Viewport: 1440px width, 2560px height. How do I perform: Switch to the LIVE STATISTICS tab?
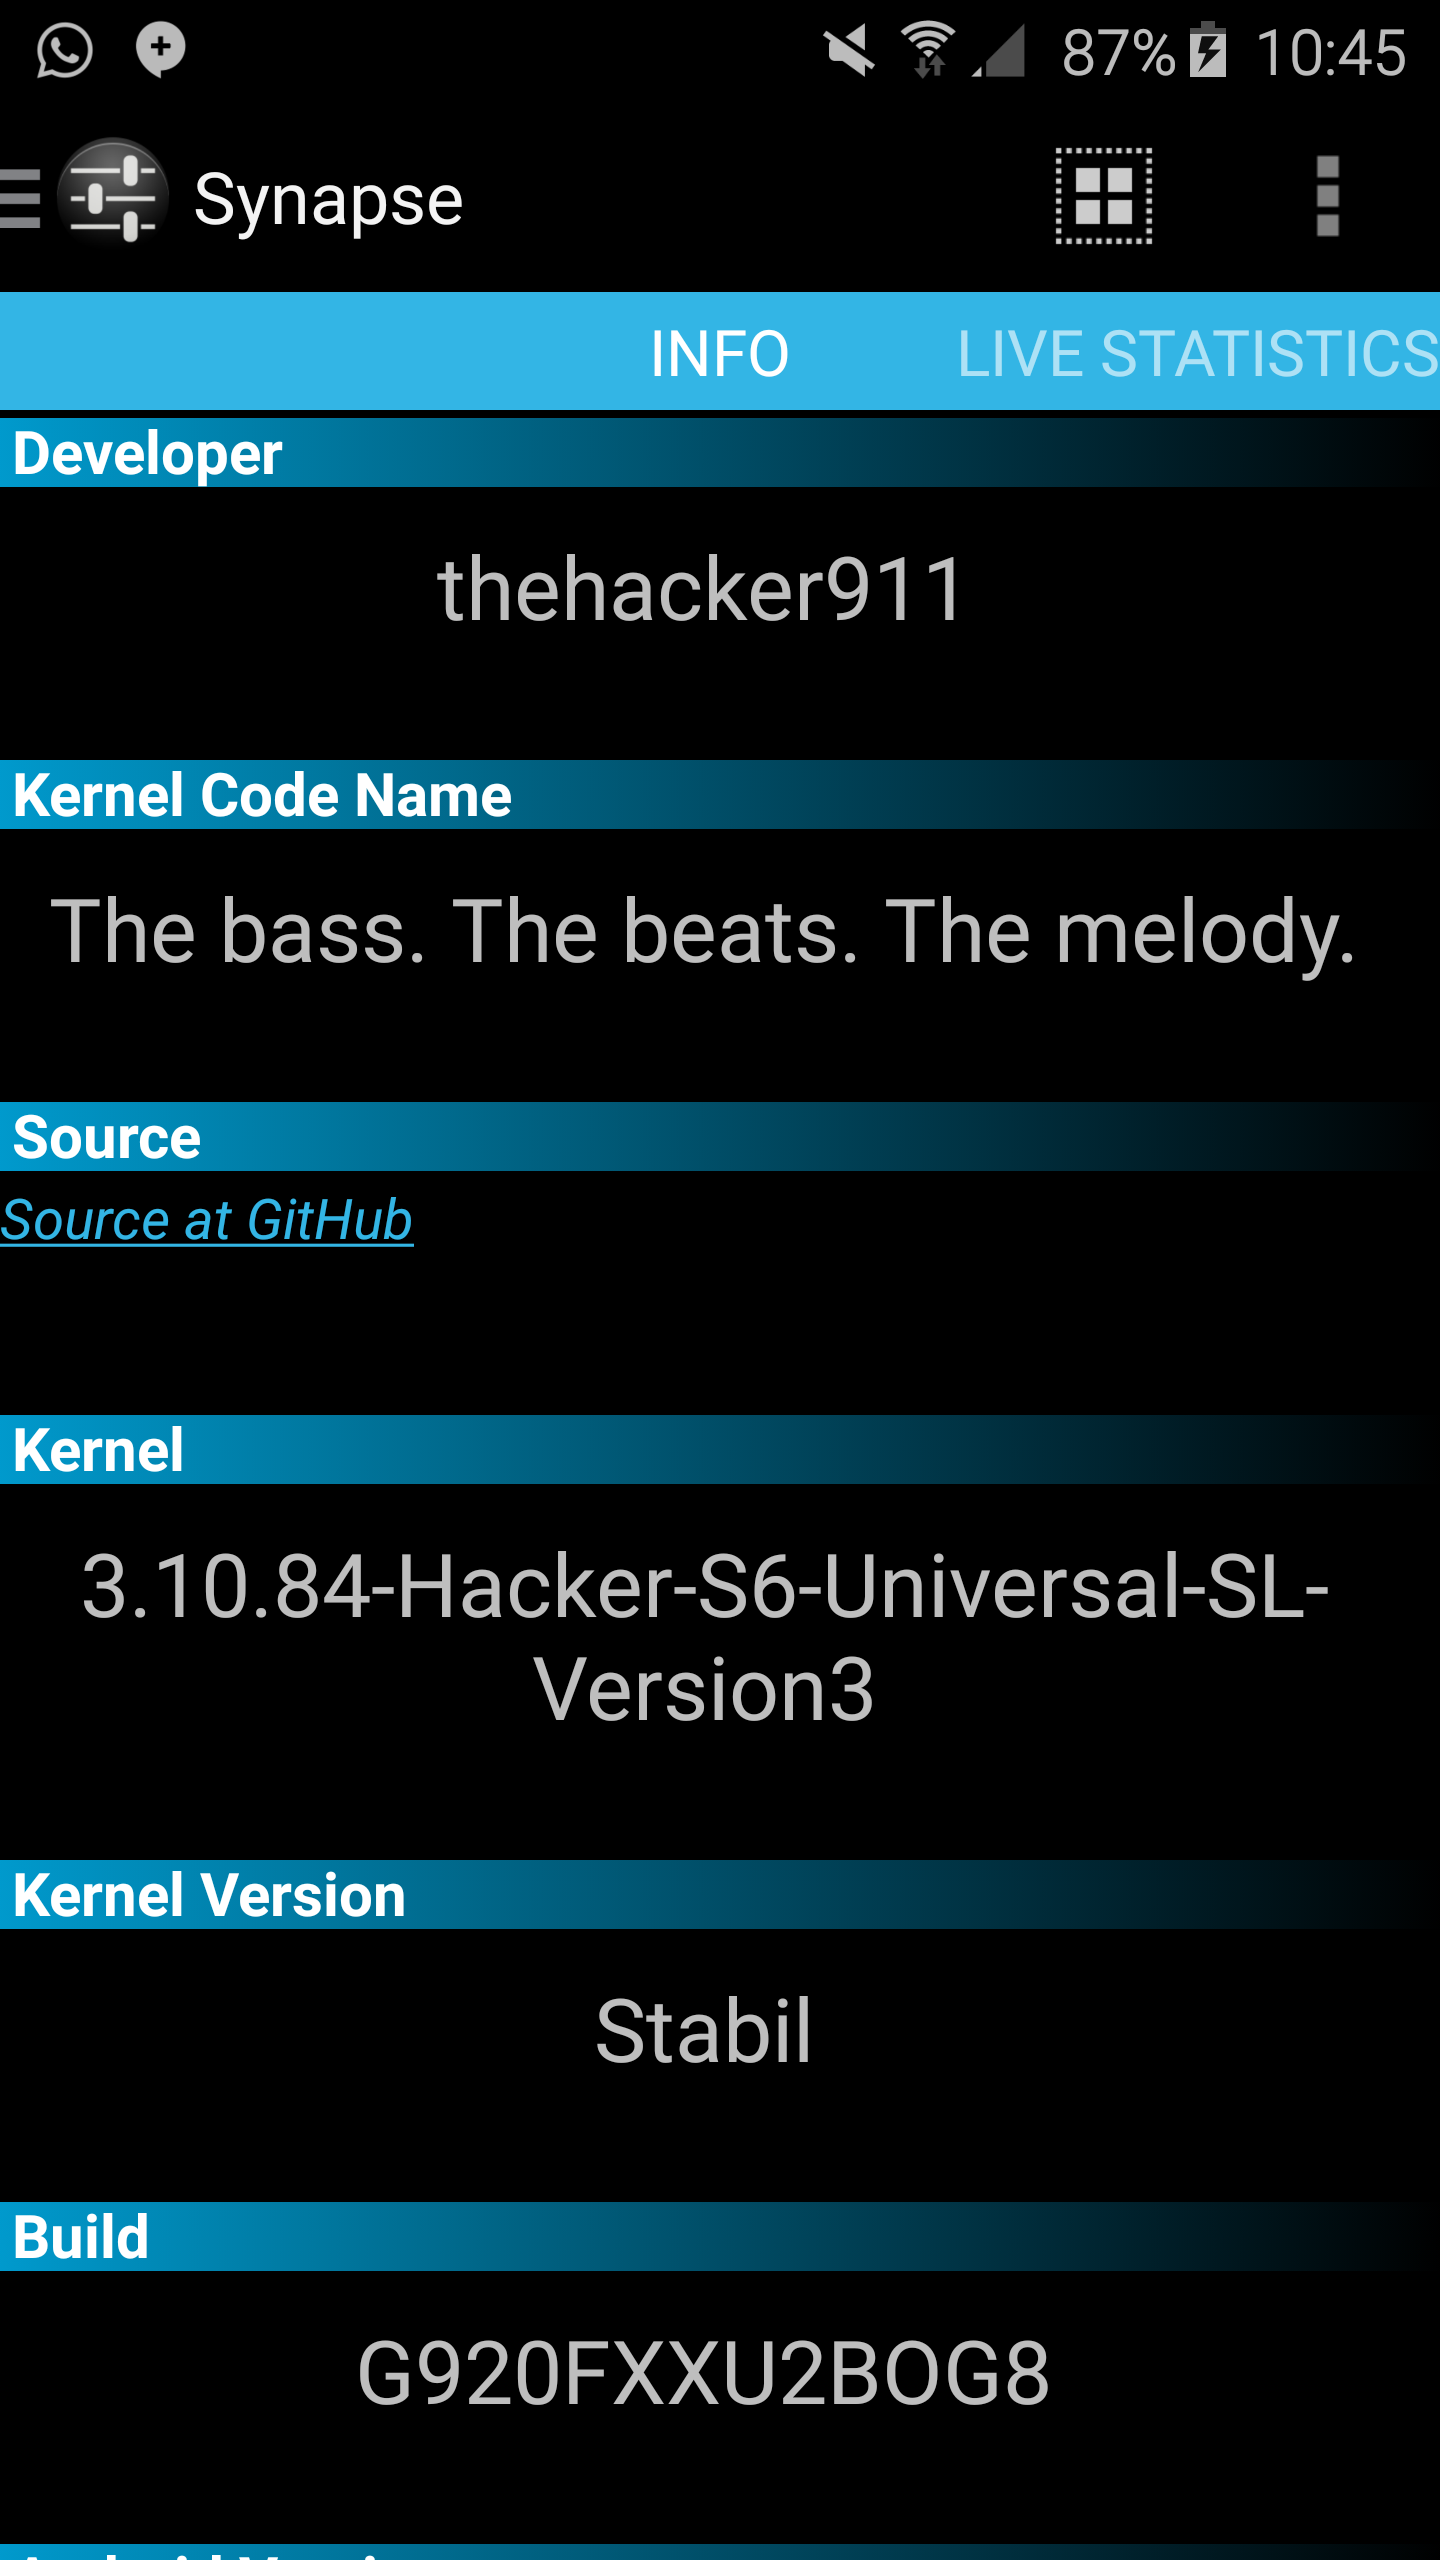point(1198,353)
